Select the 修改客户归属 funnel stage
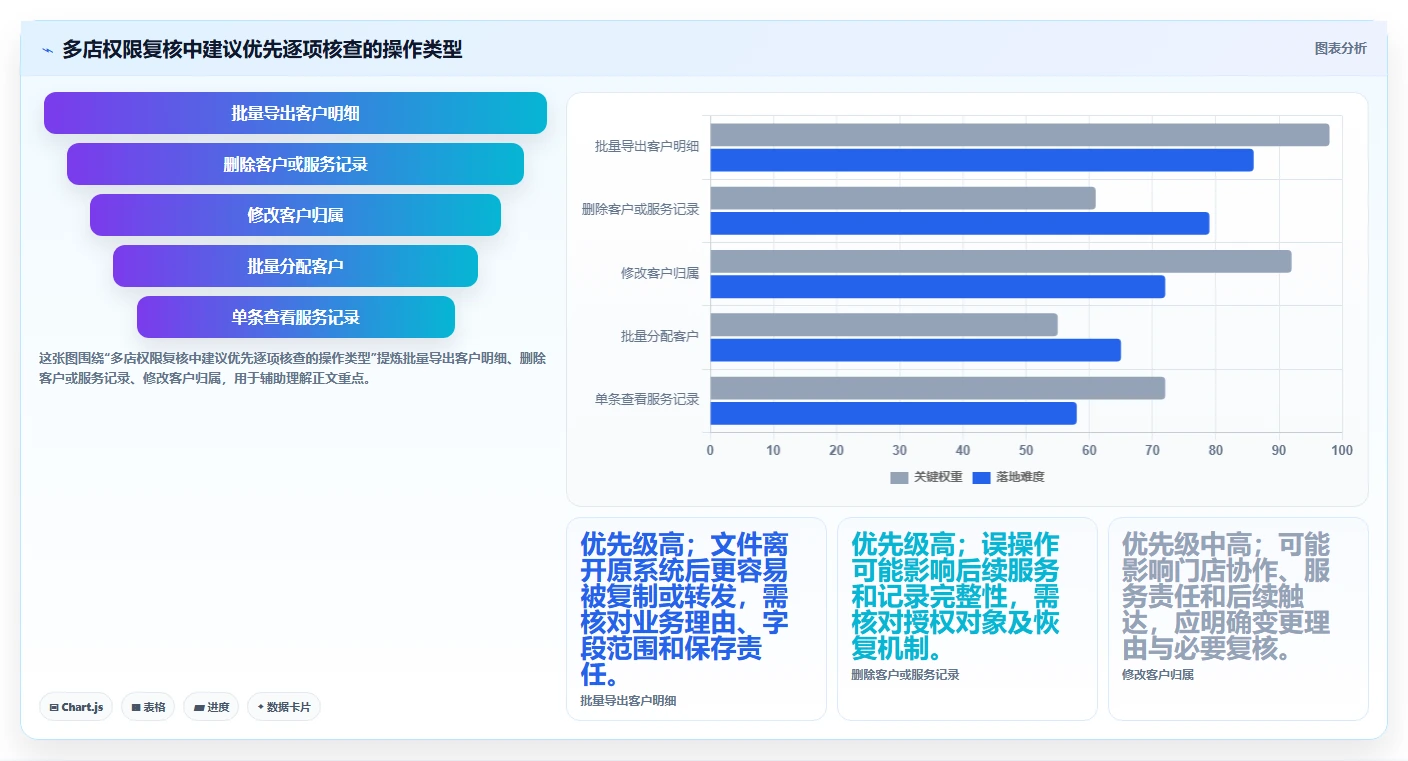Viewport: 1408px width, 761px height. 295,215
